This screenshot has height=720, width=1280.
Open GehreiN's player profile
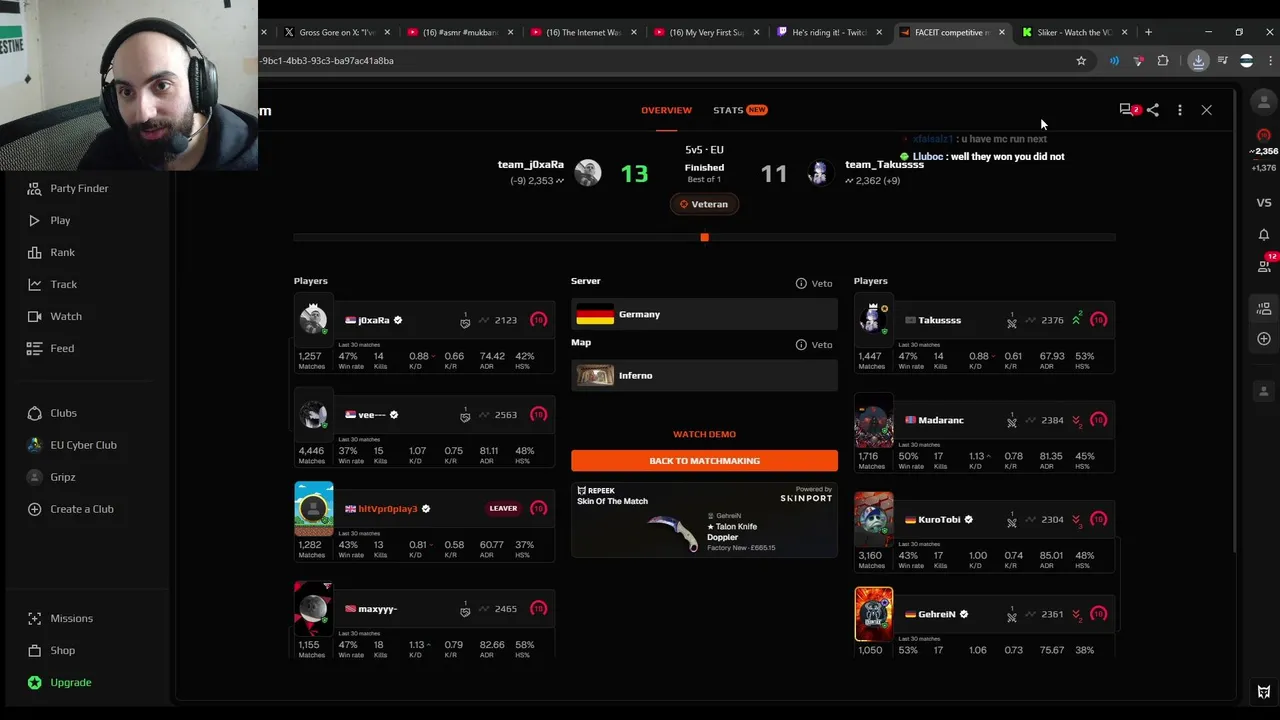[x=936, y=614]
